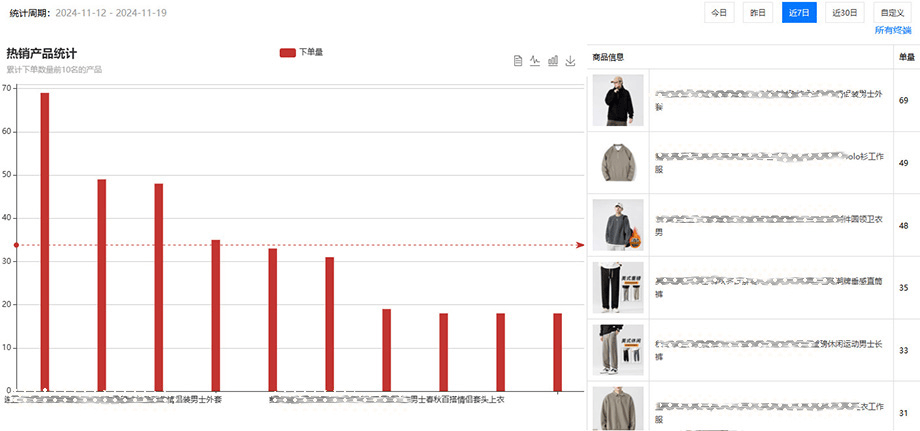This screenshot has width=920, height=431.
Task: Click the second bar valued 49
Action: pyautogui.click(x=102, y=285)
